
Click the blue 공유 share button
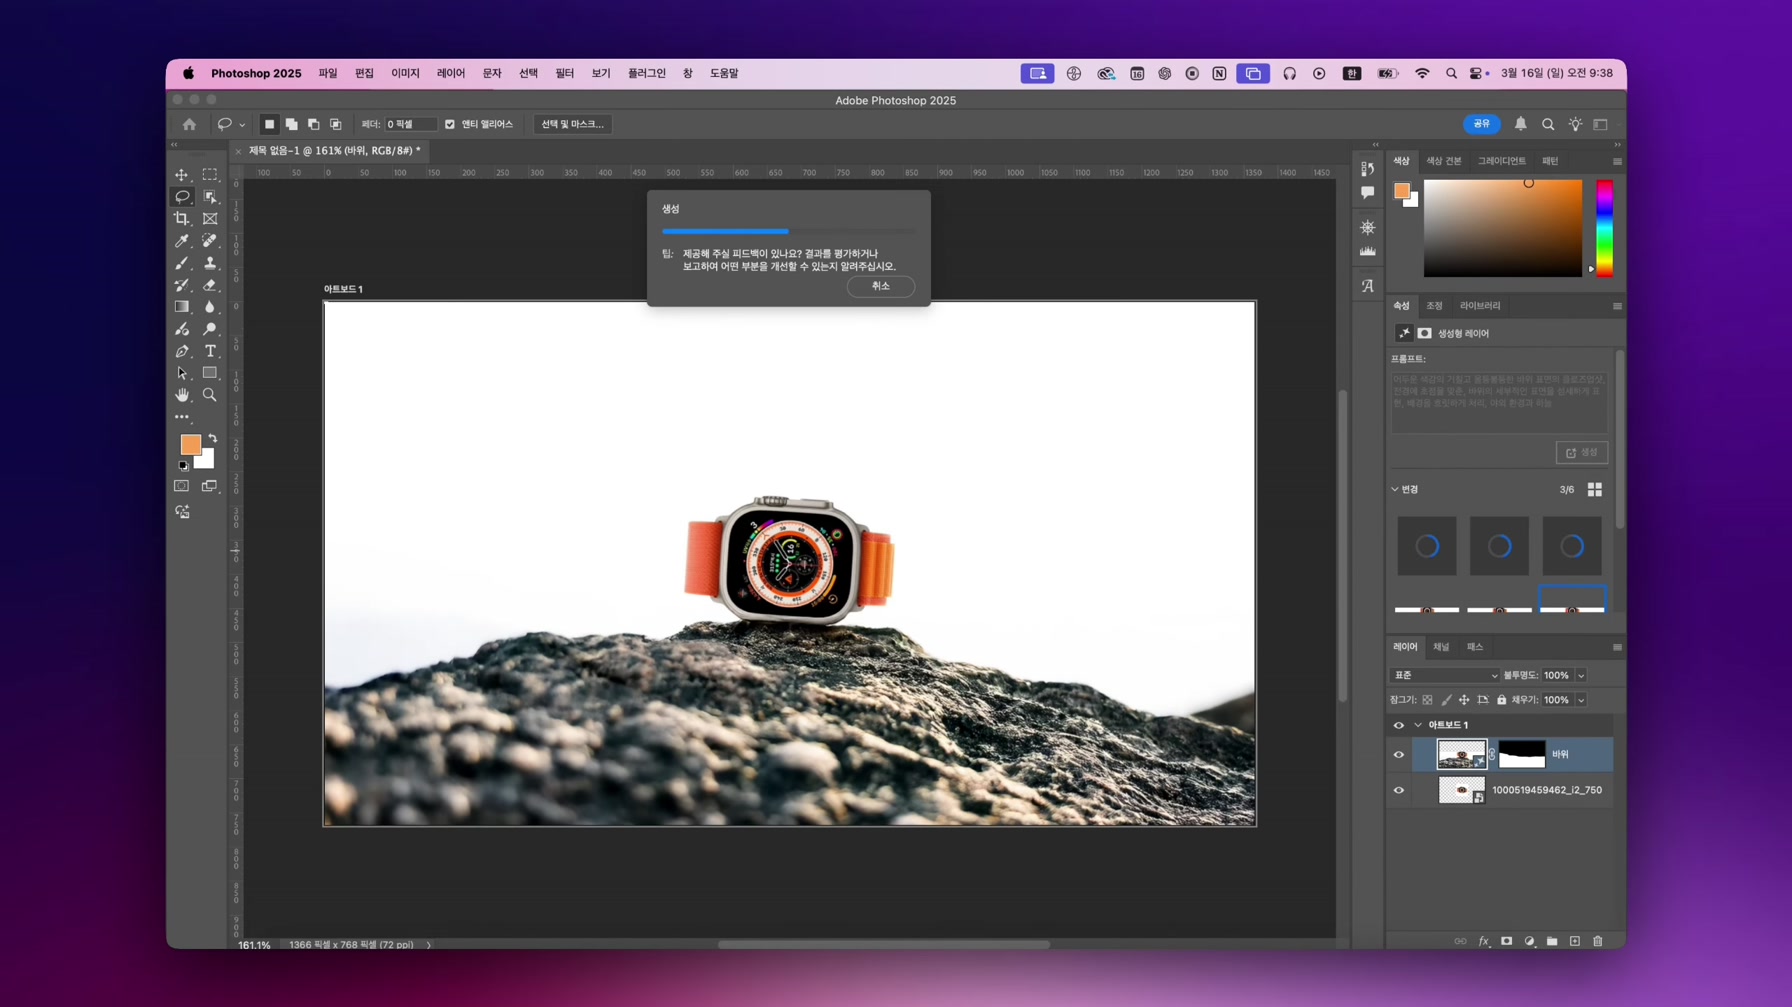coord(1481,124)
